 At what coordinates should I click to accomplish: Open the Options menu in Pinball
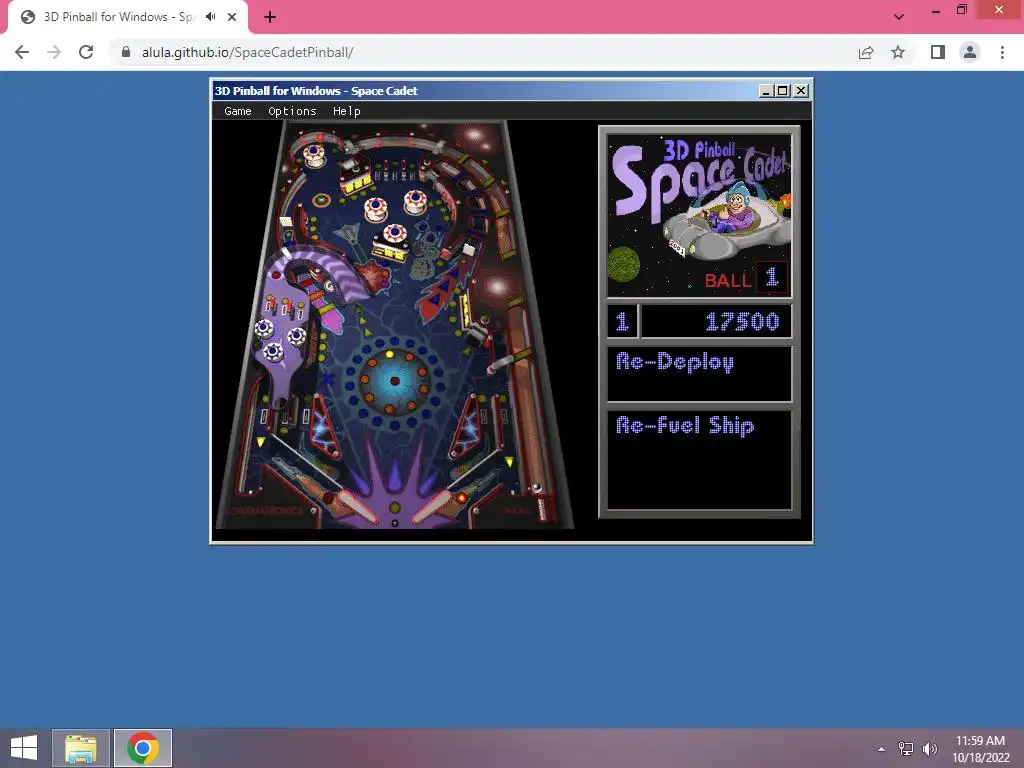(x=292, y=111)
